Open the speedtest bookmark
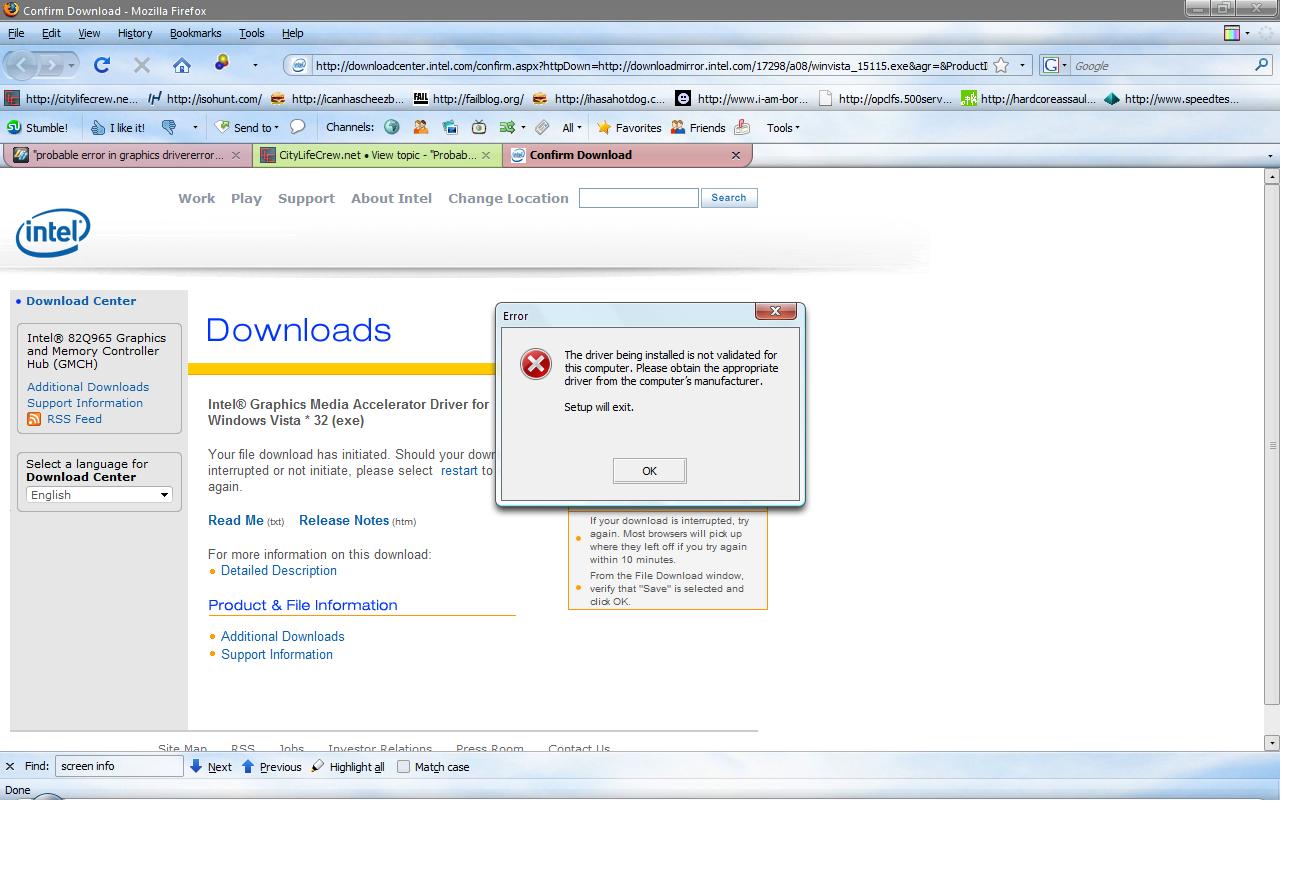Image resolution: width=1290 pixels, height=896 pixels. point(1172,99)
